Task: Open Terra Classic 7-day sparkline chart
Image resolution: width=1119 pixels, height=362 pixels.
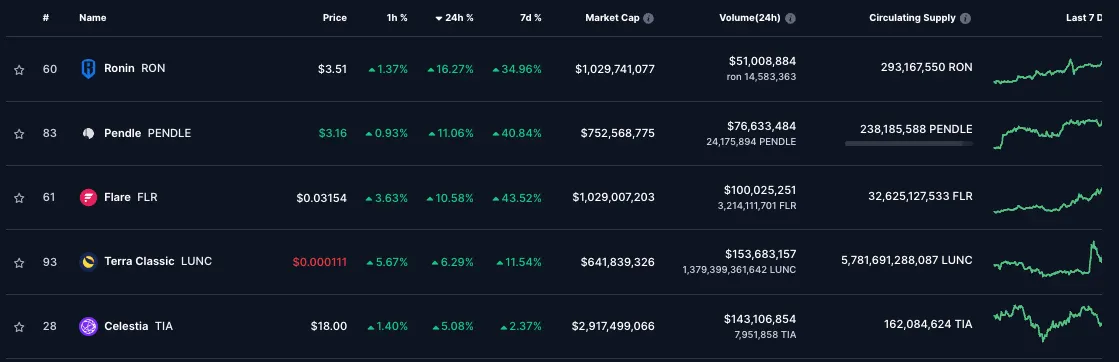Action: click(1047, 261)
